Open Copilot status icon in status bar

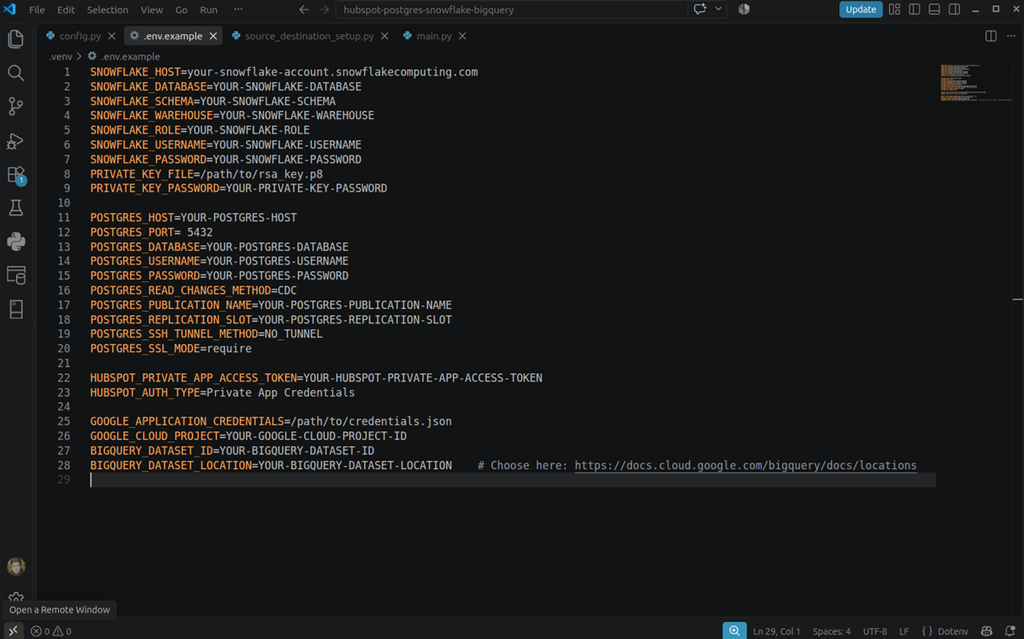pos(986,631)
